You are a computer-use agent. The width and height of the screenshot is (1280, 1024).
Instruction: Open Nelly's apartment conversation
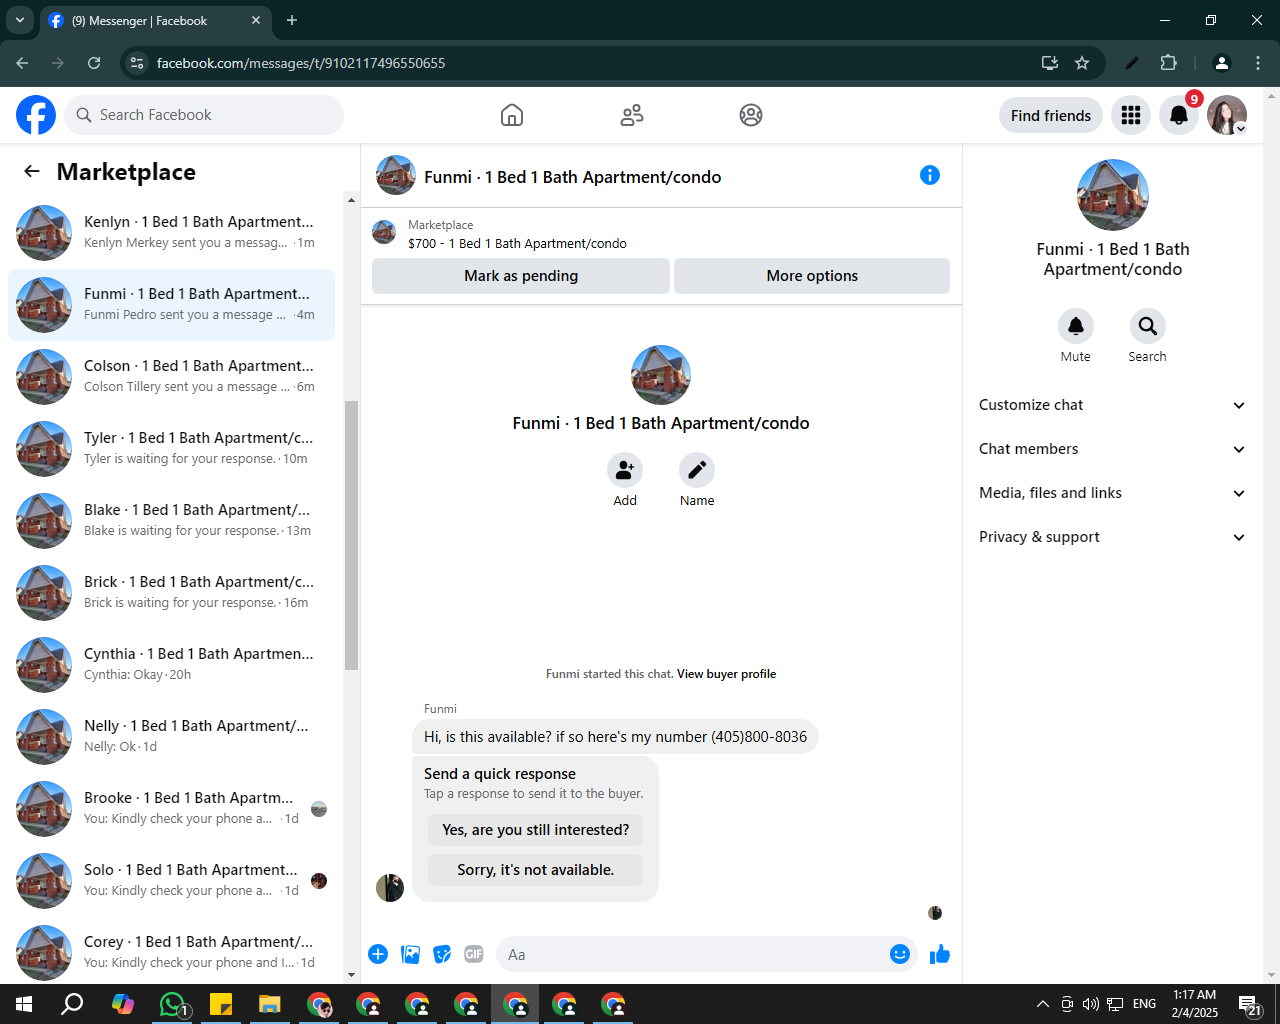coord(171,736)
